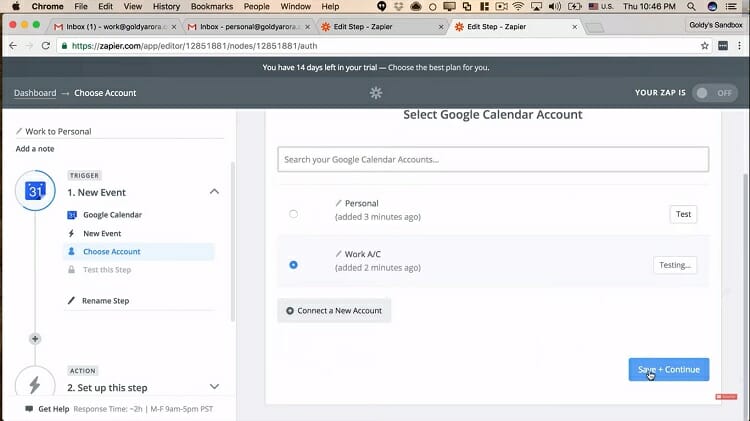Click the Zapier loading gear icon in header

(x=376, y=93)
